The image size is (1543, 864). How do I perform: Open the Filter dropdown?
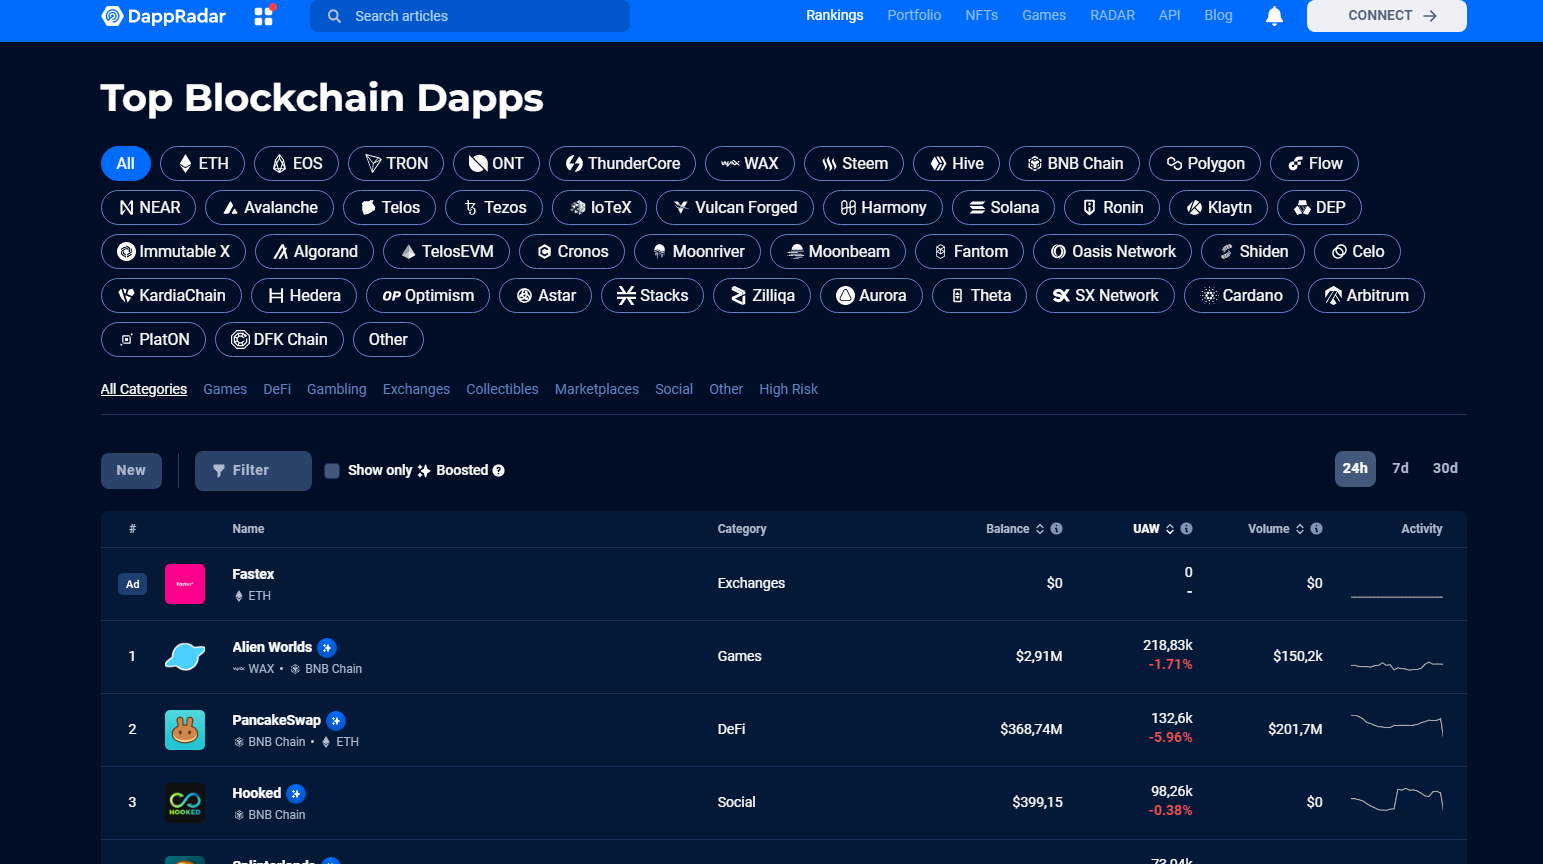tap(253, 471)
